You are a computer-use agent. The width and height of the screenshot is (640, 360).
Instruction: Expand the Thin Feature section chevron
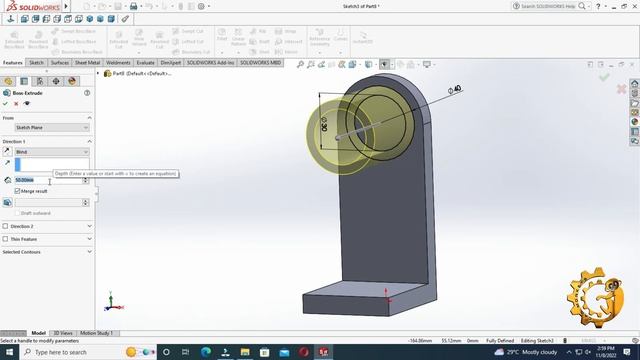coord(89,239)
